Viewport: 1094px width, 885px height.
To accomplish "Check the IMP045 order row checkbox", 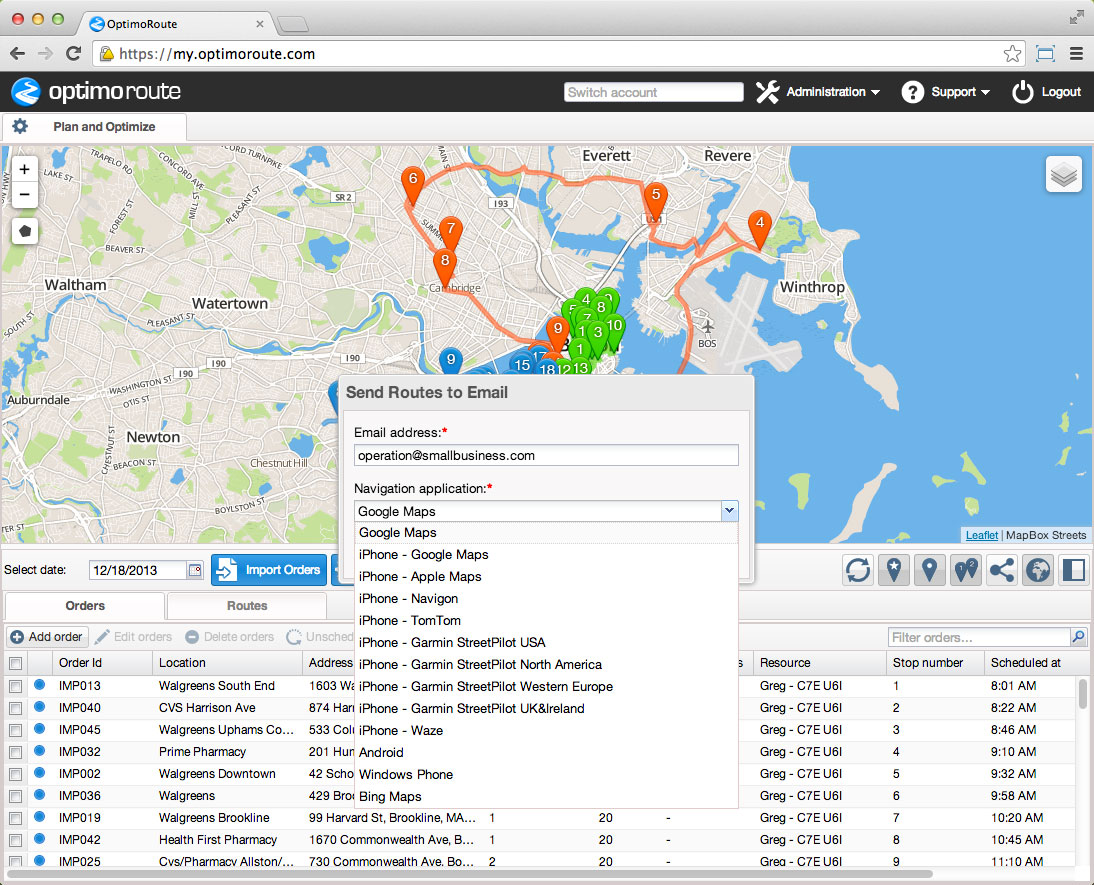I will pos(15,730).
